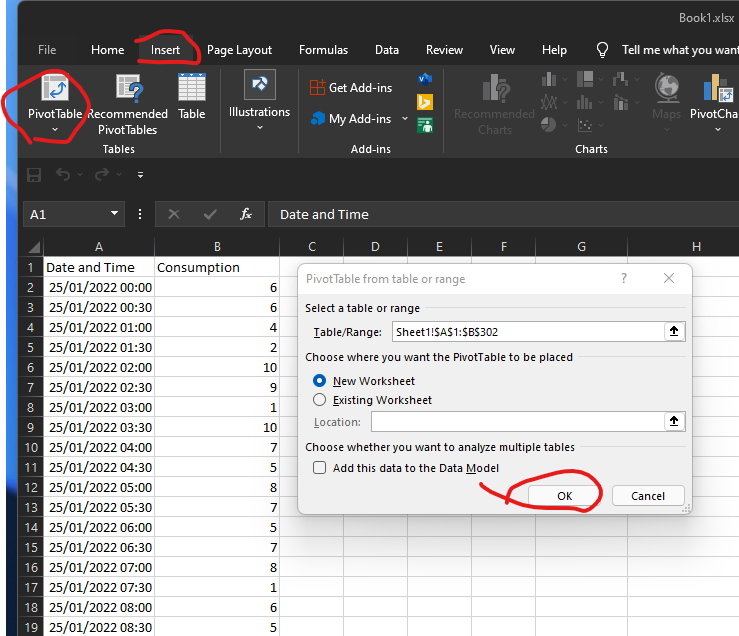Click the People Graph add-in icon

coord(425,125)
